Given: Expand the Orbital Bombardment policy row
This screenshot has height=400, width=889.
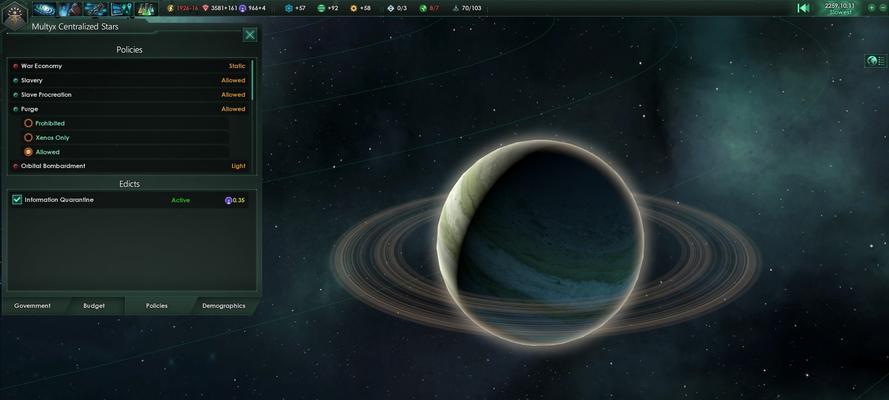Looking at the screenshot, I should tap(130, 166).
